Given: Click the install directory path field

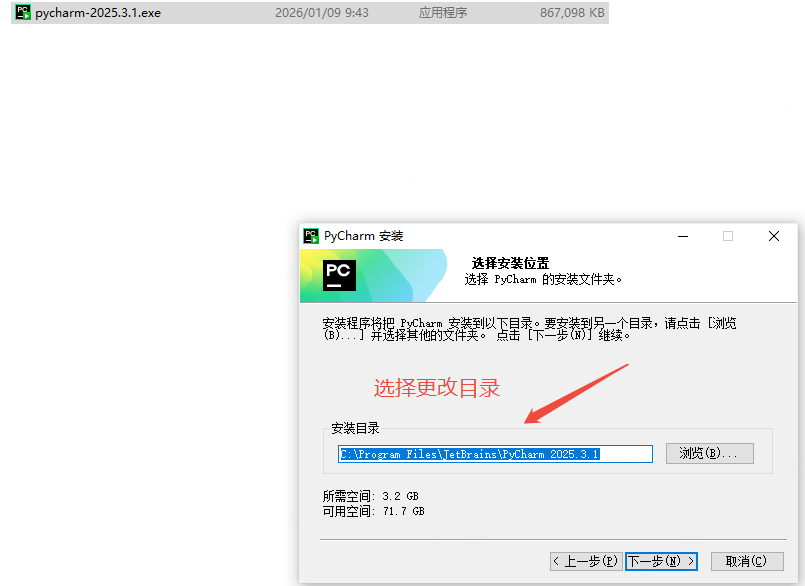Looking at the screenshot, I should point(495,454).
